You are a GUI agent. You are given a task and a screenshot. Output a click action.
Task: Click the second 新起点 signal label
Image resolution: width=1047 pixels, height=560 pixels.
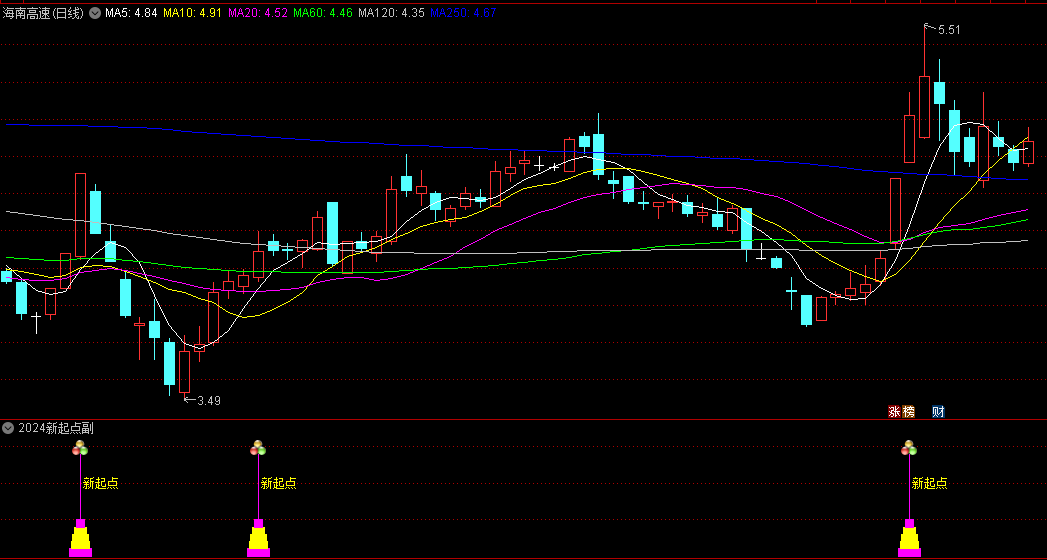coord(278,483)
